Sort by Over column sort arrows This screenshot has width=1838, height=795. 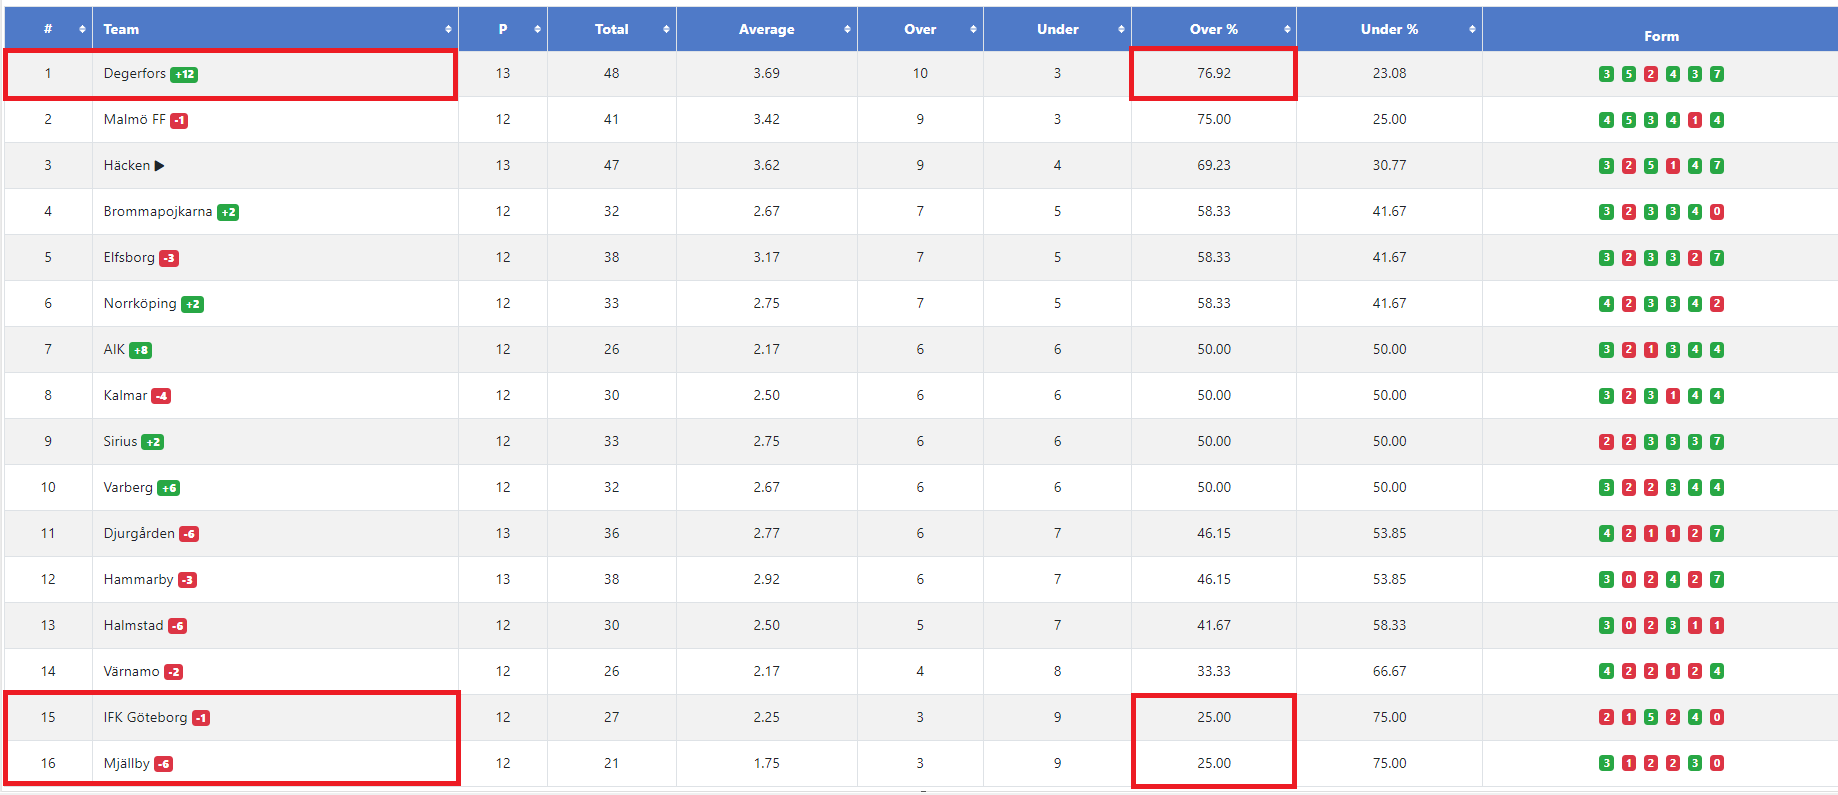coord(973,29)
